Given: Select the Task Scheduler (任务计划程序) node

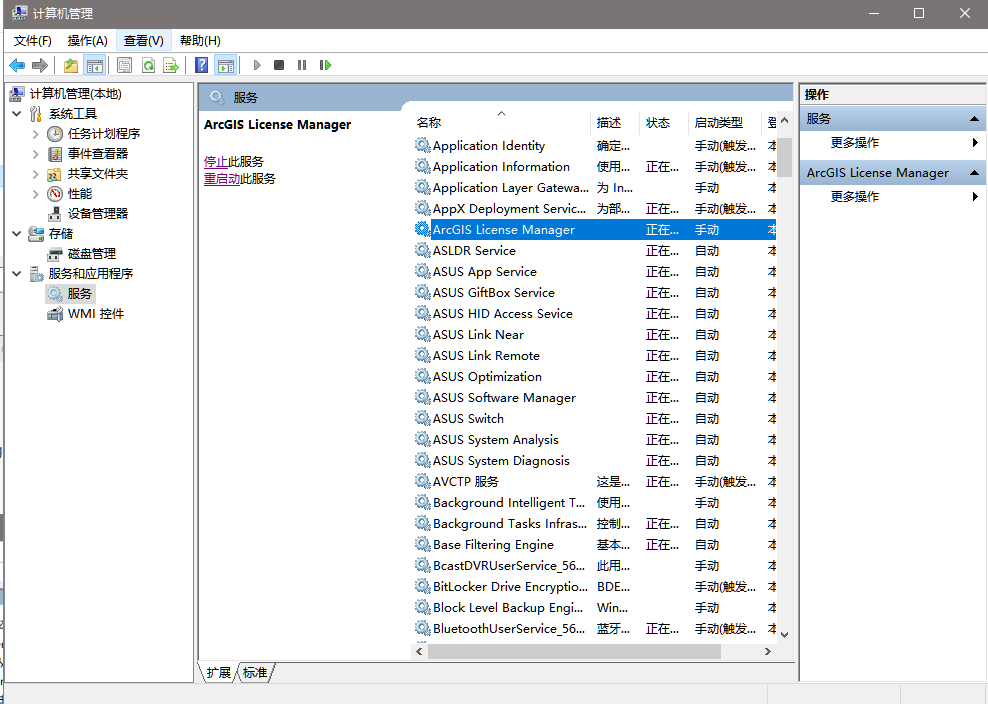Looking at the screenshot, I should click(x=103, y=134).
